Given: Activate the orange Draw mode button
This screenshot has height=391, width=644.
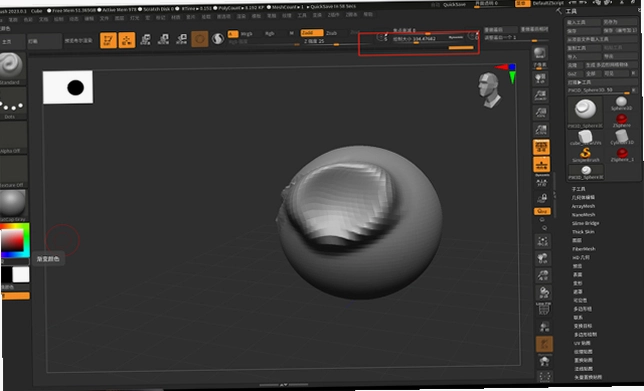Looking at the screenshot, I should click(x=127, y=40).
